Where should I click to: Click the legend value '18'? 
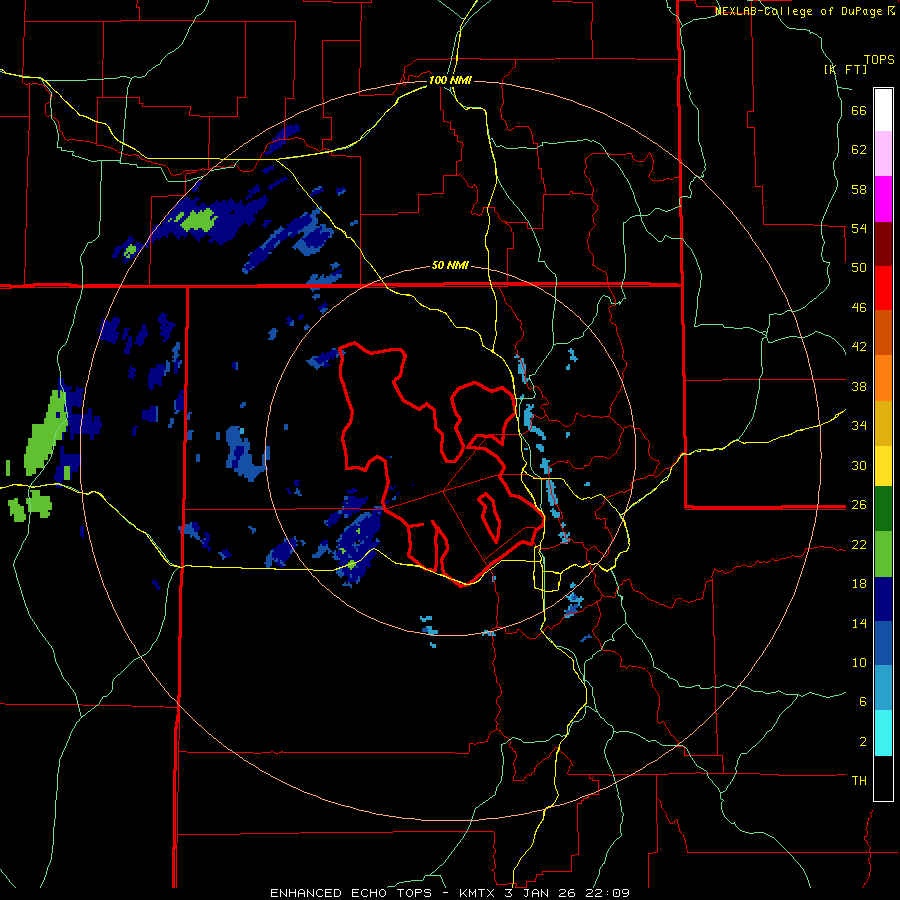[859, 584]
